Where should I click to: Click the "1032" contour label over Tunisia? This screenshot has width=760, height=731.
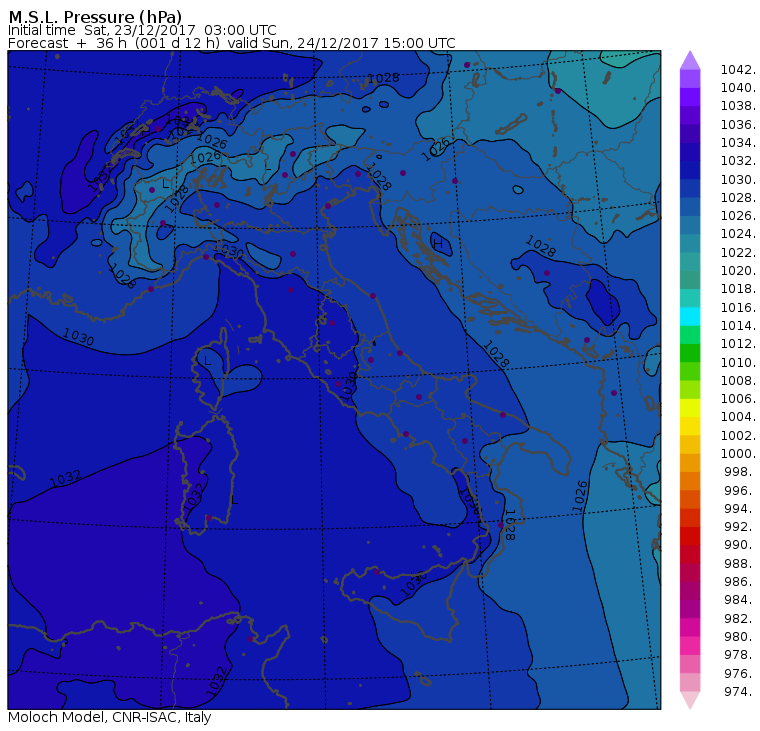click(216, 681)
